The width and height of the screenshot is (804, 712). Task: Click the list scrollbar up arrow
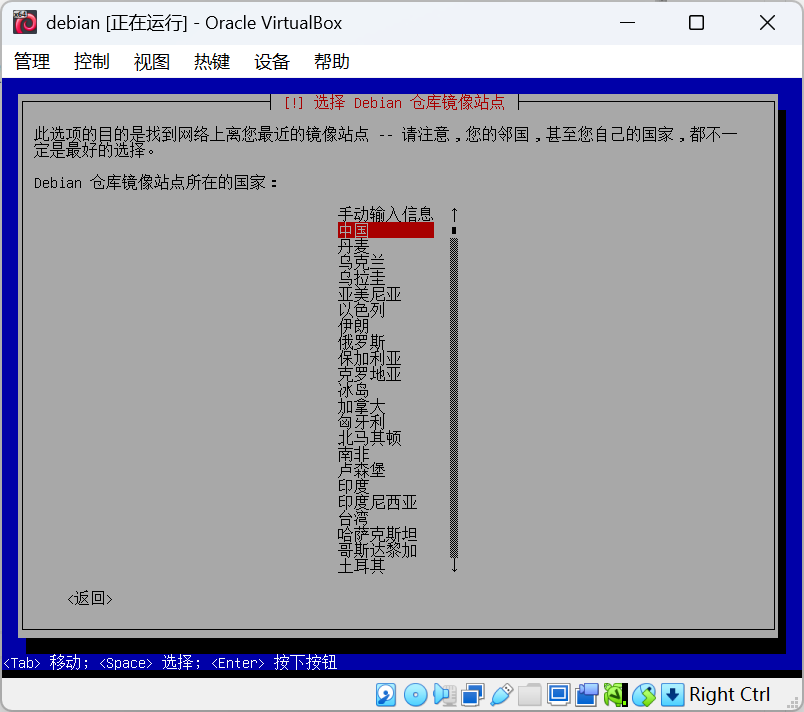point(454,214)
